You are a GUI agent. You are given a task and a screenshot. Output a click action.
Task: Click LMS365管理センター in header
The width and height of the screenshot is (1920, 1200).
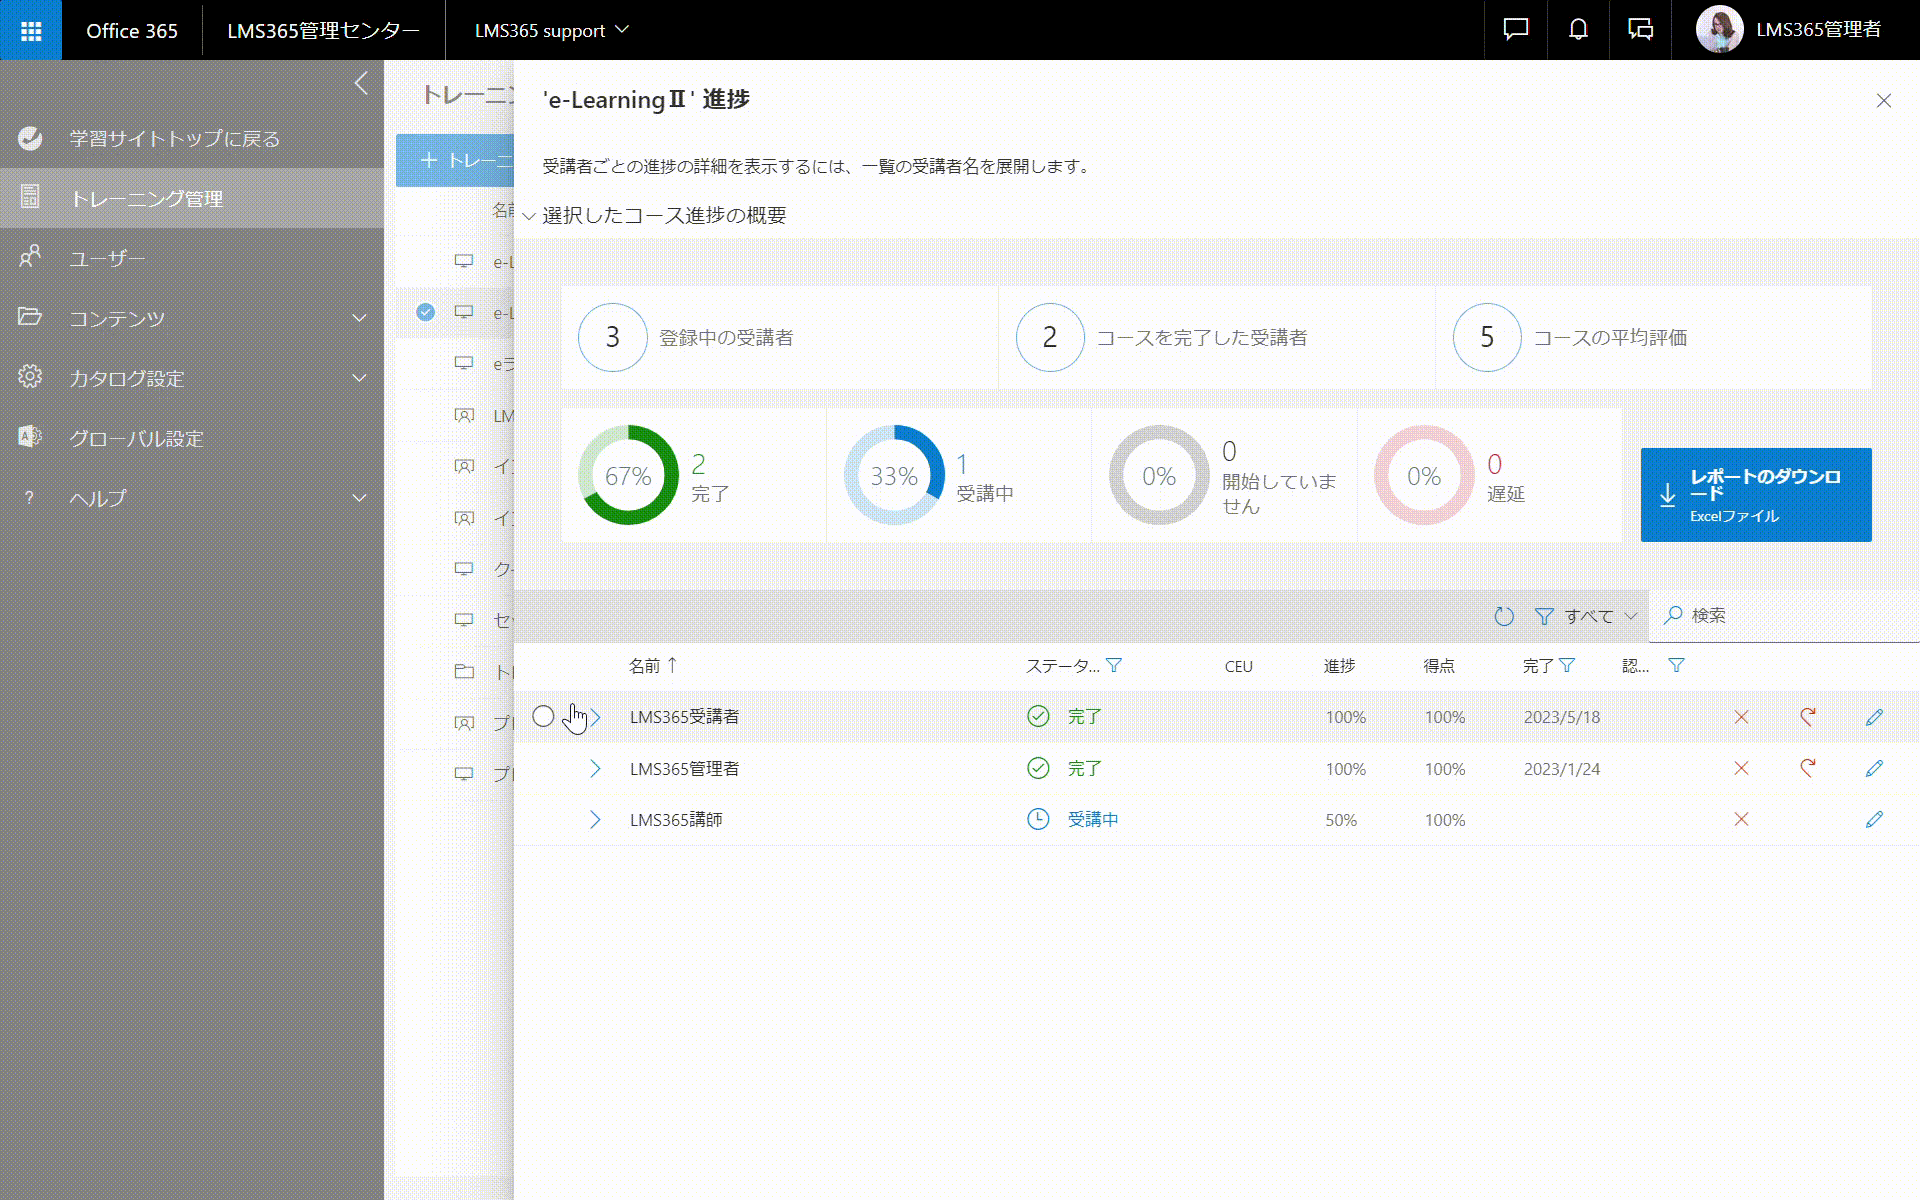point(323,30)
